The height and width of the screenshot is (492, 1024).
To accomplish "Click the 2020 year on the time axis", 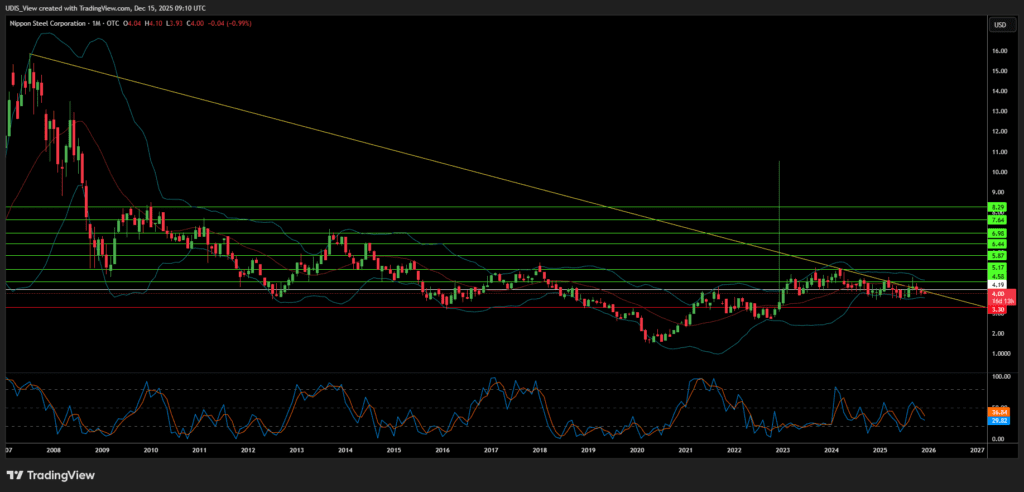I will click(637, 451).
